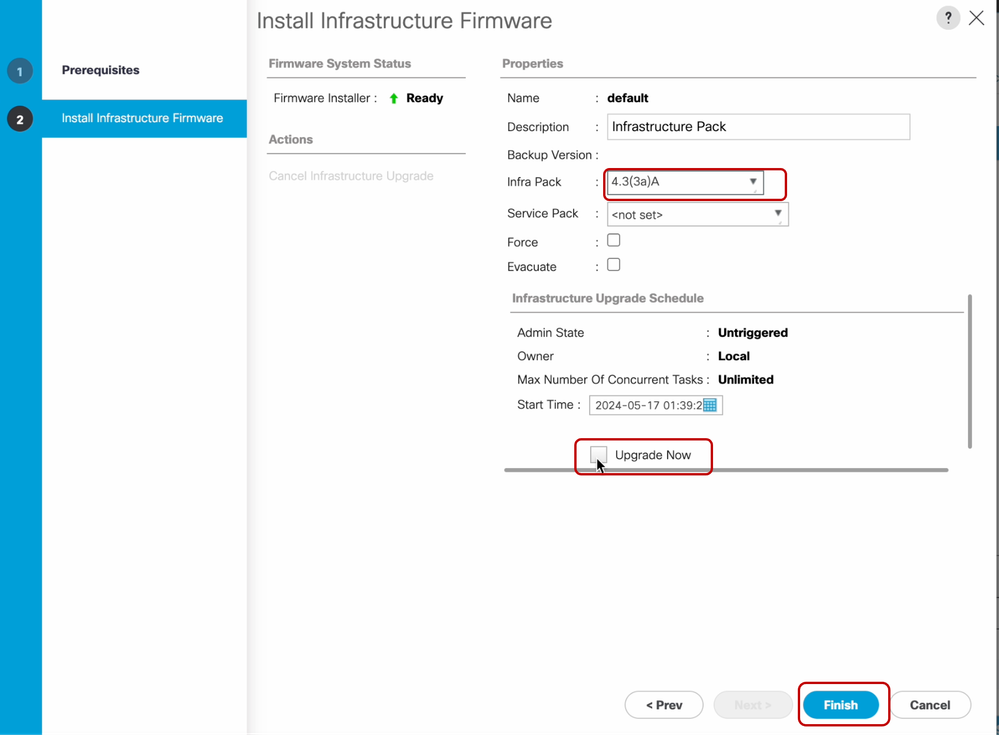Go to the Prerequisites step
The width and height of the screenshot is (999, 738).
click(x=101, y=70)
